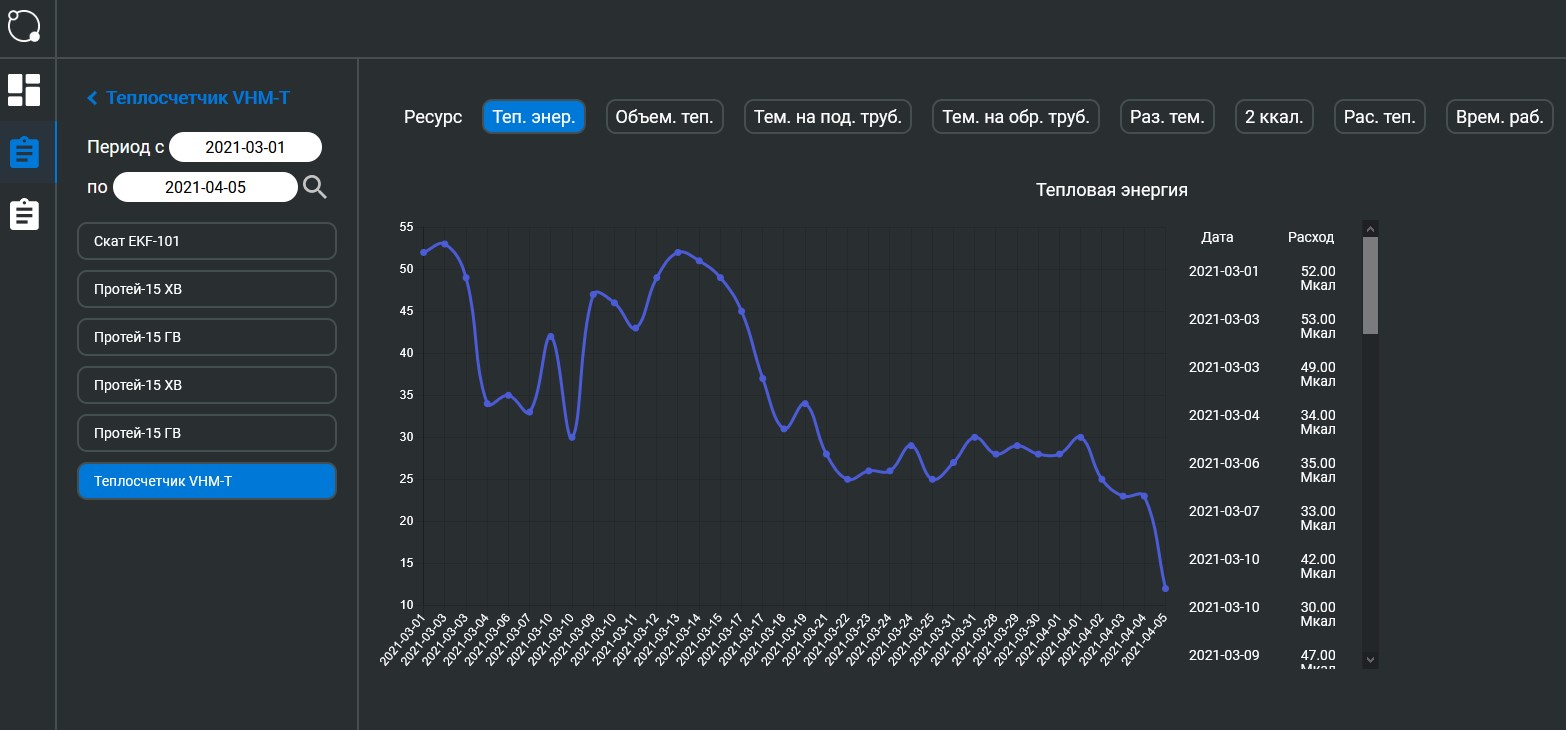Click the table scrollbar up arrow
Screen dimensions: 1566x730
(1370, 228)
